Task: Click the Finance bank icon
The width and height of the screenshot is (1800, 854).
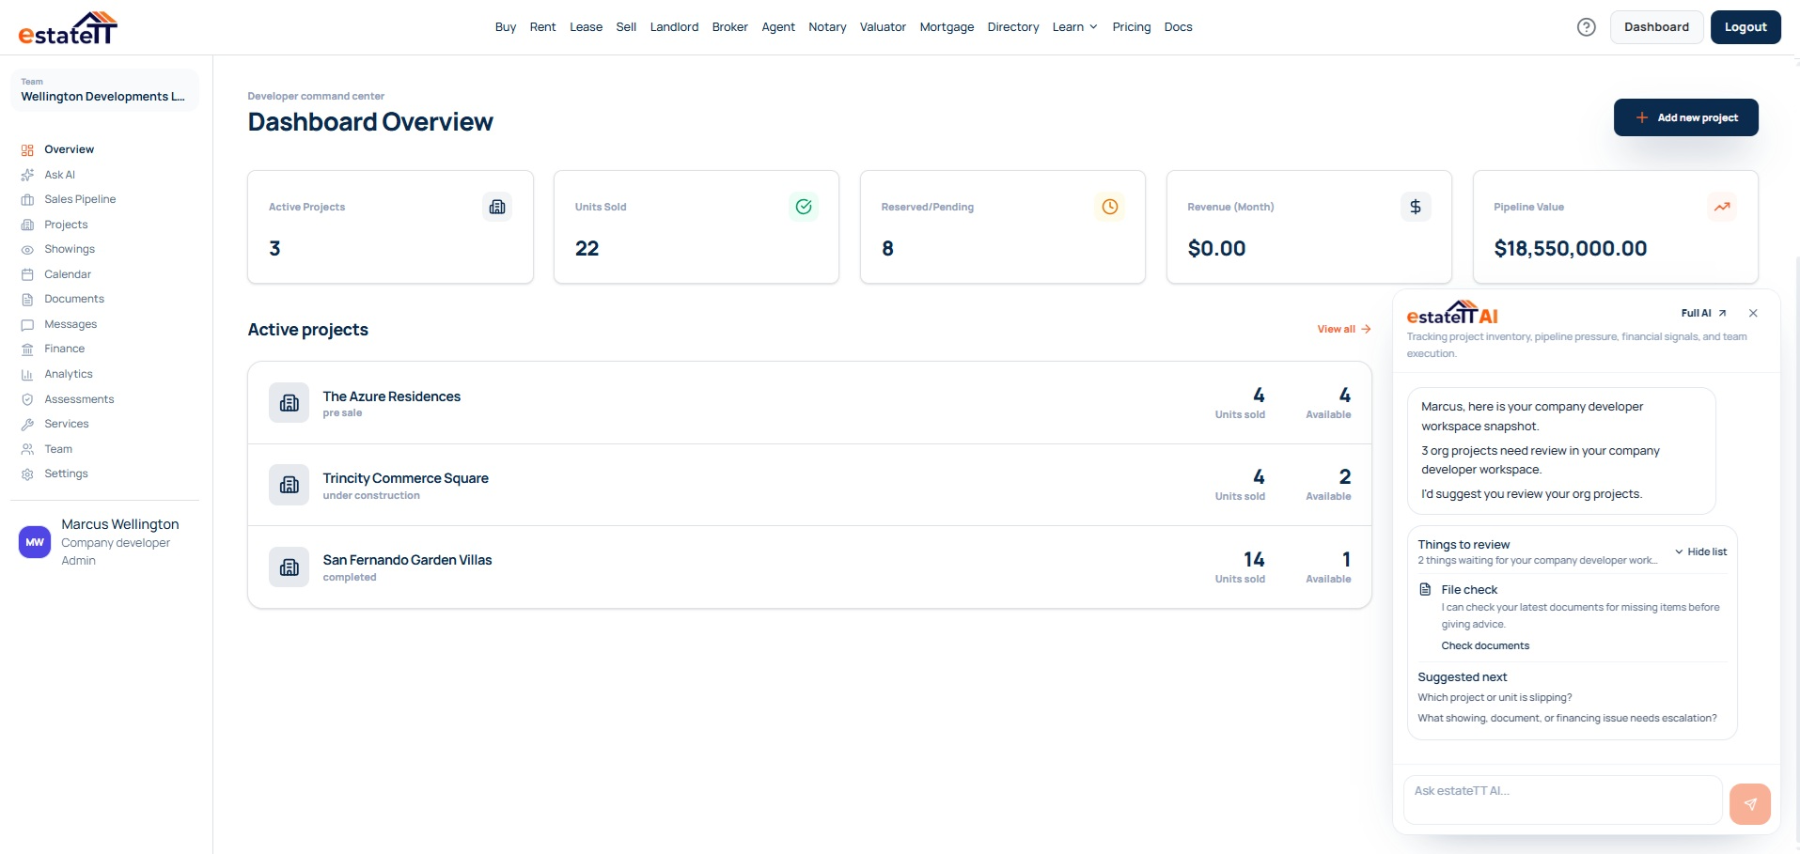Action: [27, 349]
